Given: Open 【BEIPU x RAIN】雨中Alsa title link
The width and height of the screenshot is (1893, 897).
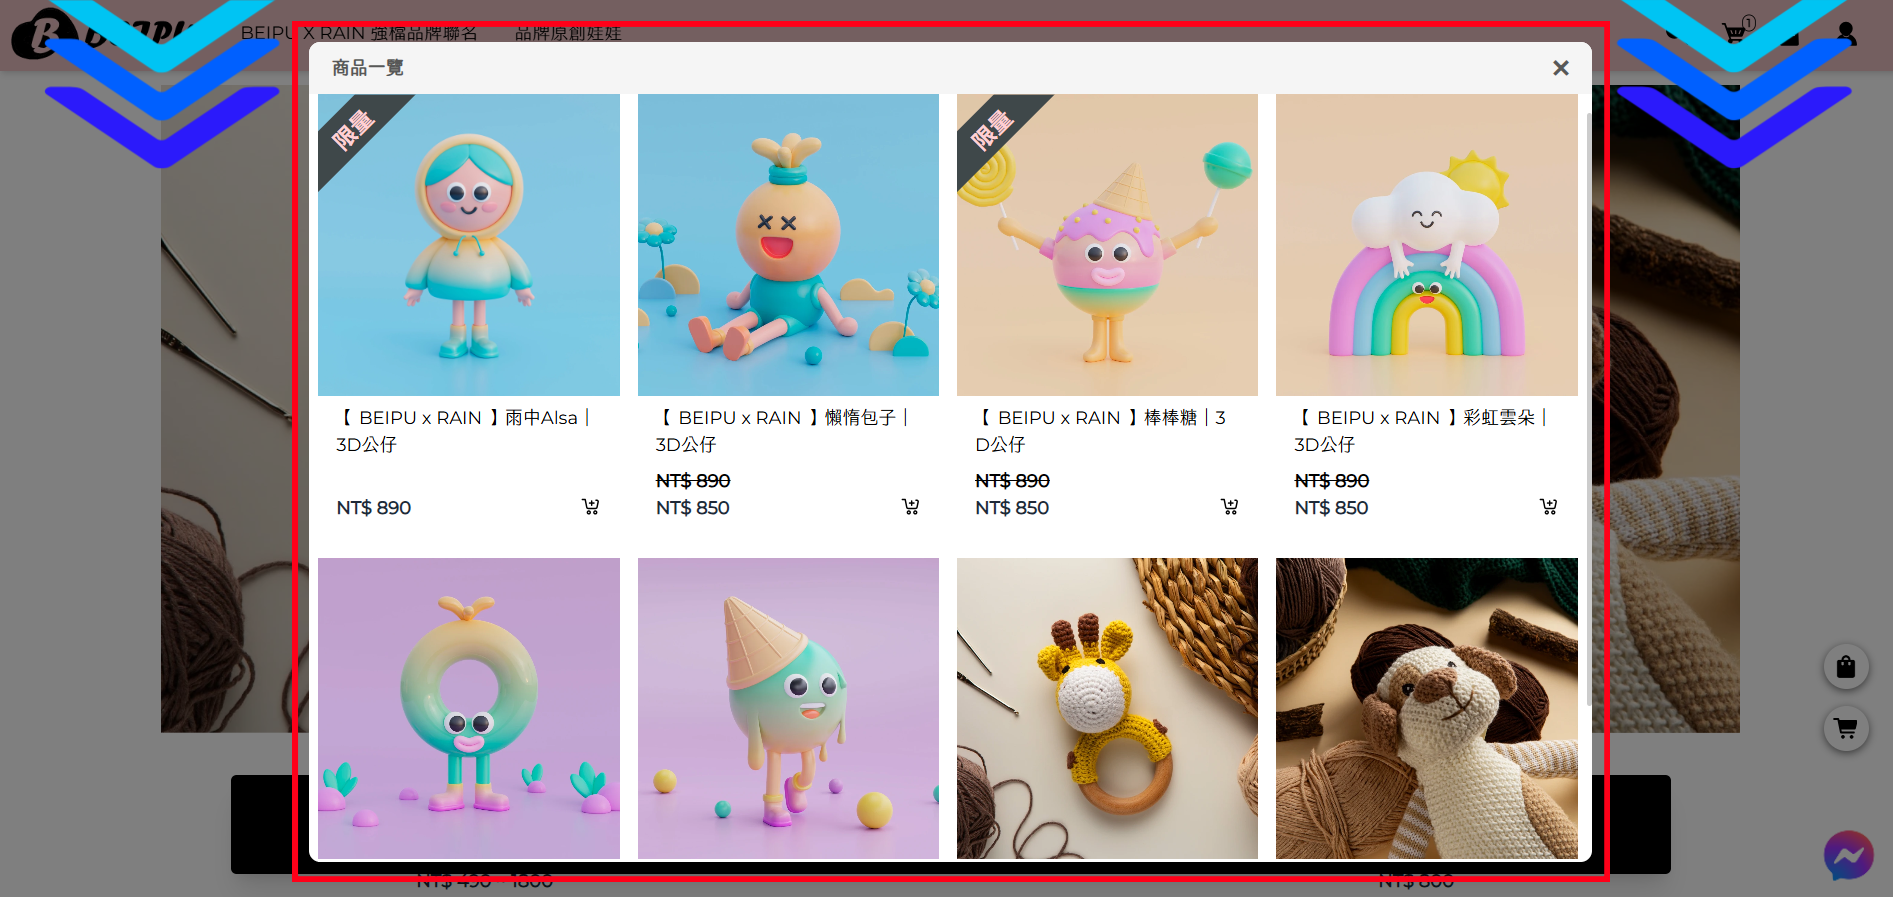Looking at the screenshot, I should 464,431.
